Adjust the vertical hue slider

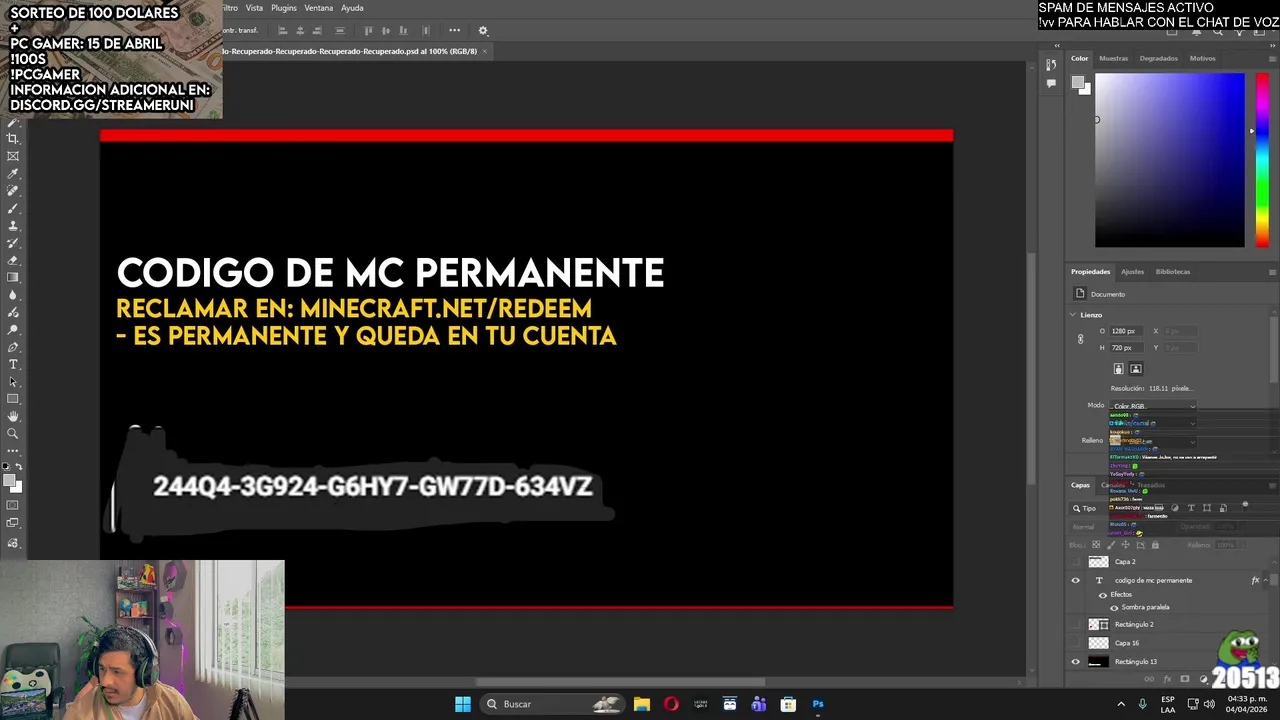[1262, 160]
